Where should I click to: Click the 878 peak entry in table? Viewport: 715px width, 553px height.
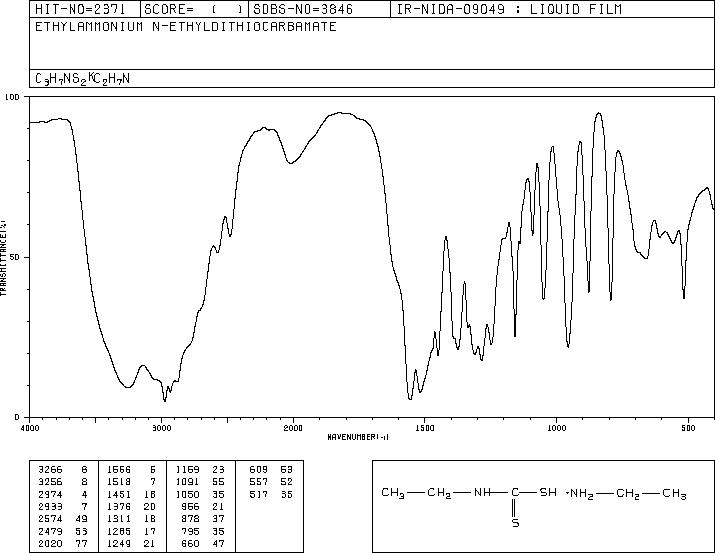click(x=190, y=519)
